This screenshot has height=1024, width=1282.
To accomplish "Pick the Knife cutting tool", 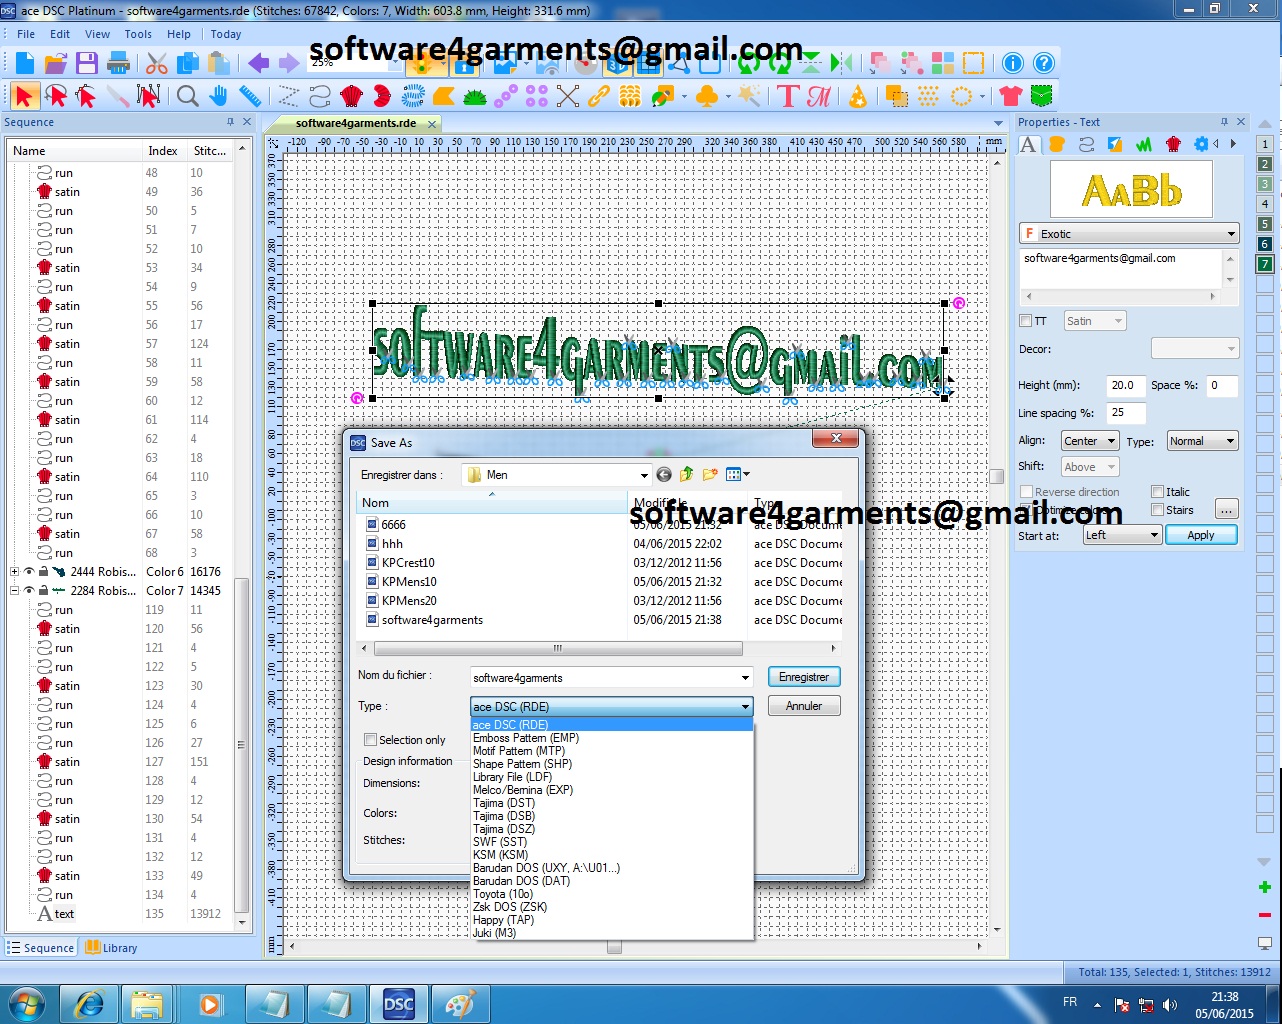I will [x=118, y=96].
